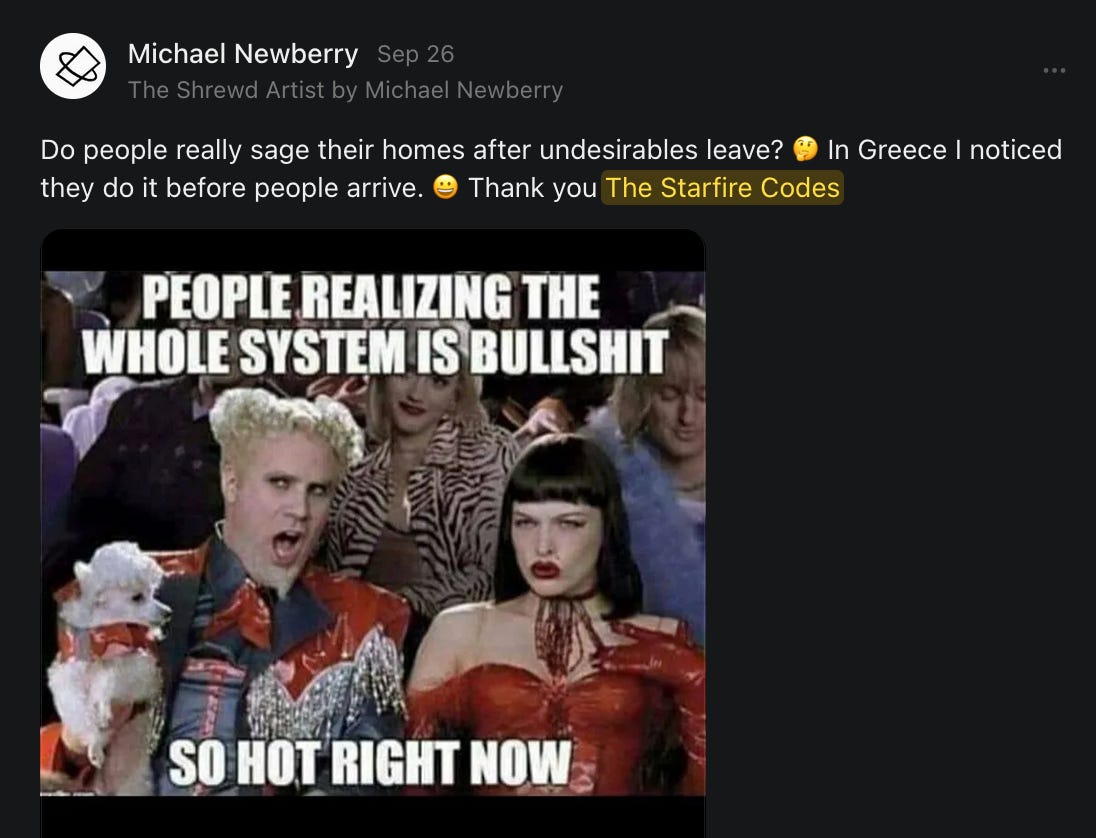
Task: Open the Sep 26 post timestamp
Action: [415, 54]
